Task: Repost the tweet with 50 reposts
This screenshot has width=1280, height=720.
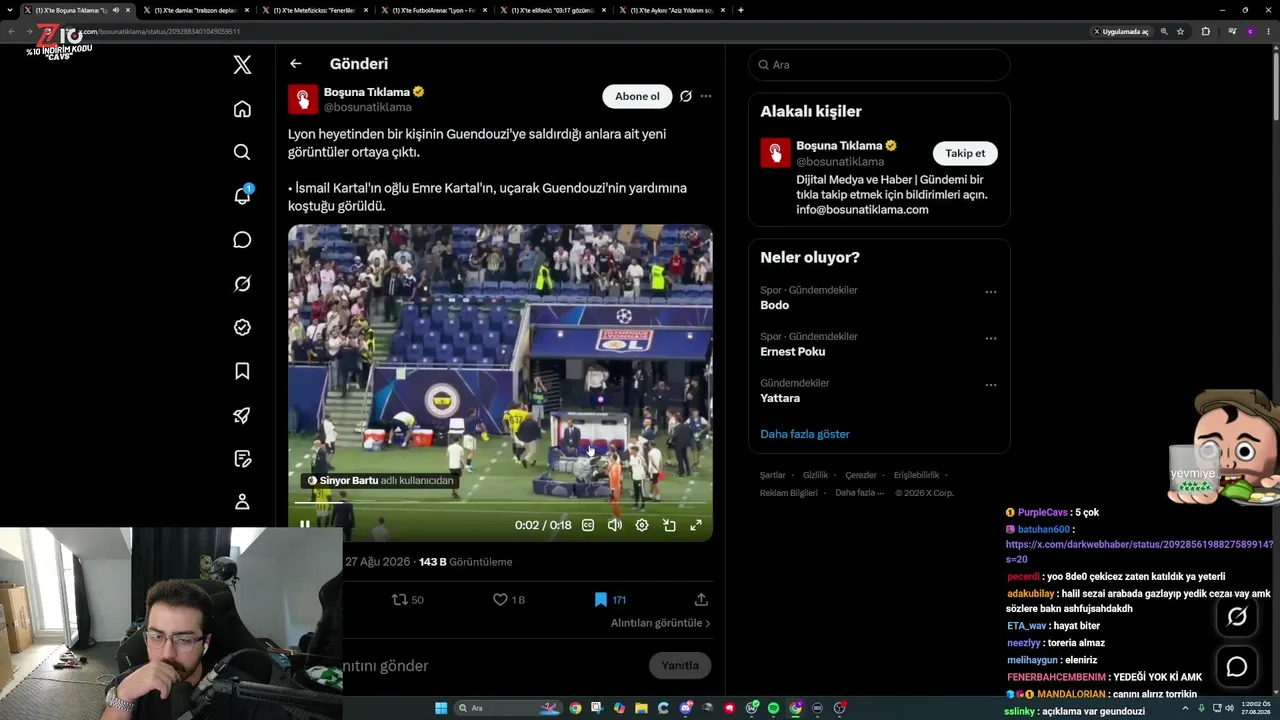Action: click(408, 600)
